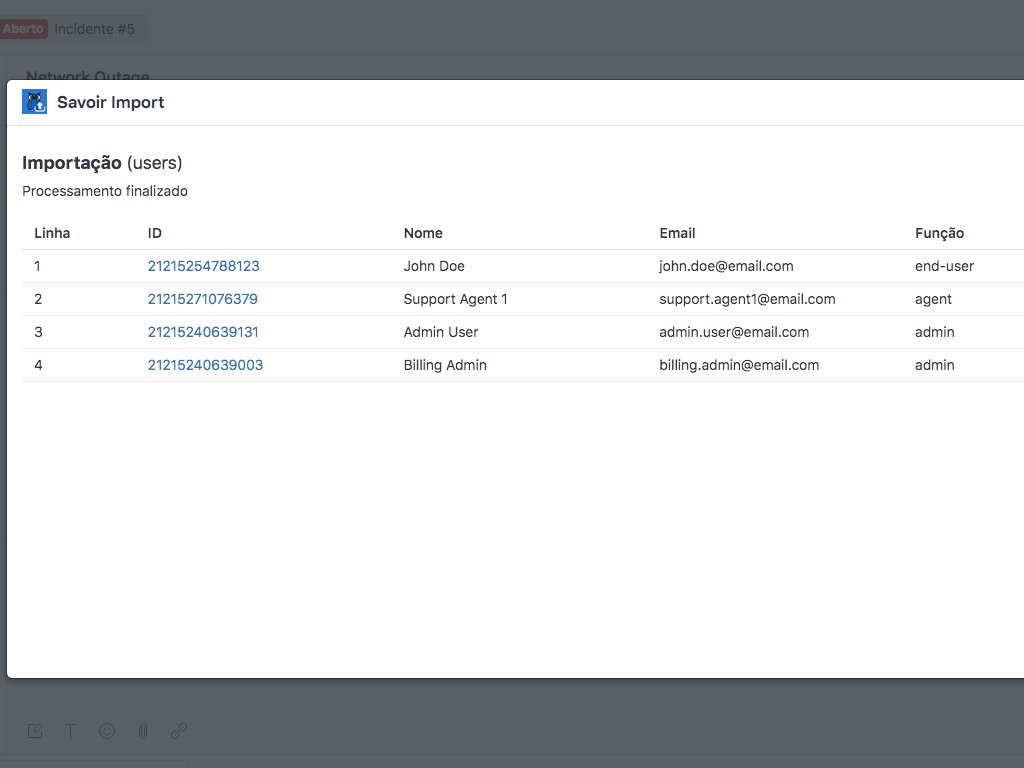Click the Email column header
The height and width of the screenshot is (768, 1024).
677,233
